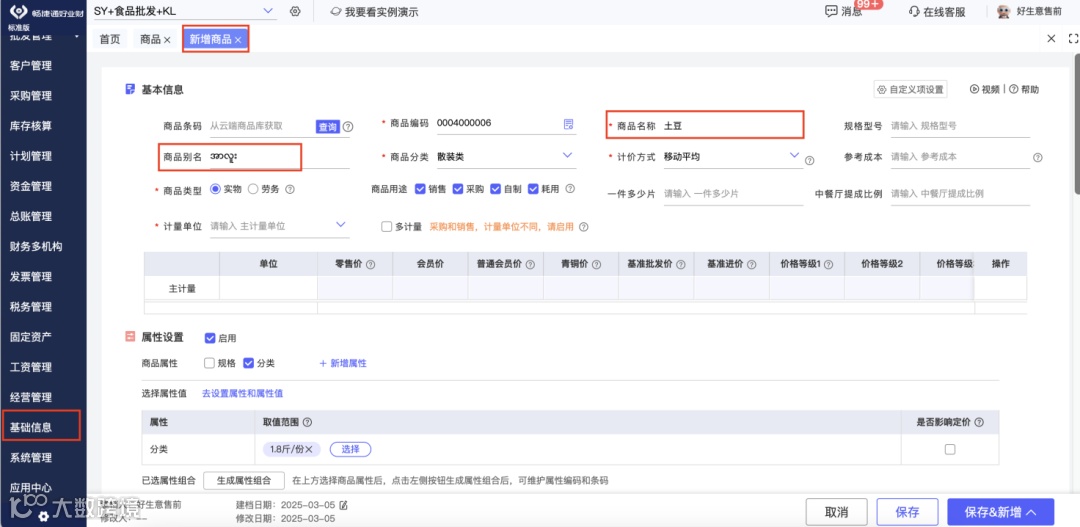This screenshot has height=527, width=1080.
Task: Select the 实物 radio button
Action: point(215,189)
